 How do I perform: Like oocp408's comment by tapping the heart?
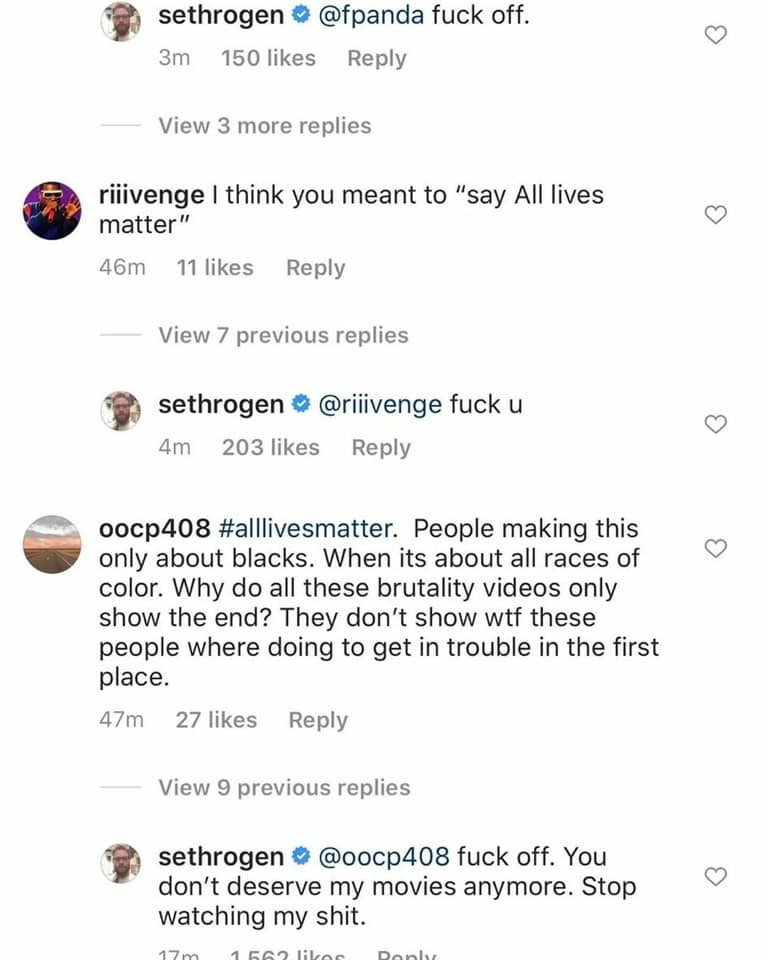pos(716,548)
